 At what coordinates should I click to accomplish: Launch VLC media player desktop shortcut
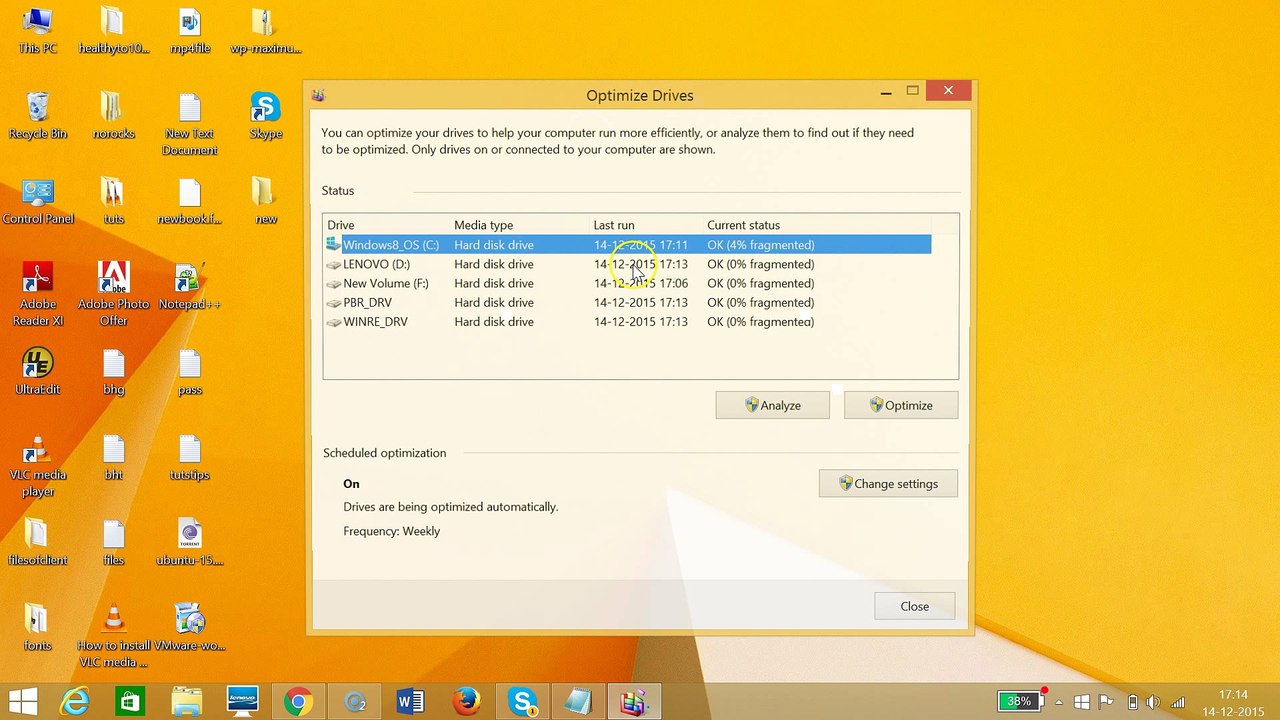click(x=37, y=466)
